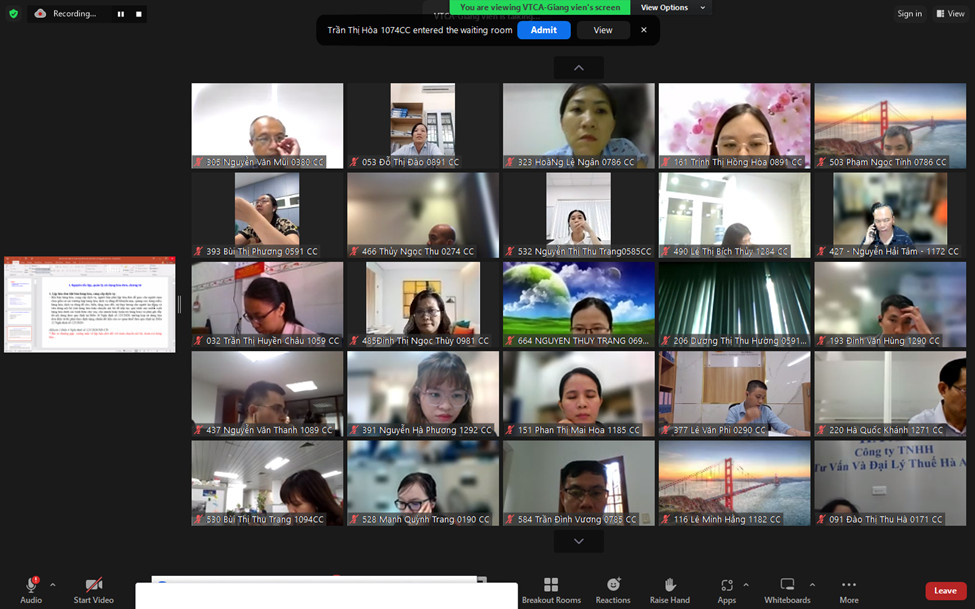
Task: Select the video tile of 377 Lê Văn Phi
Action: [734, 394]
